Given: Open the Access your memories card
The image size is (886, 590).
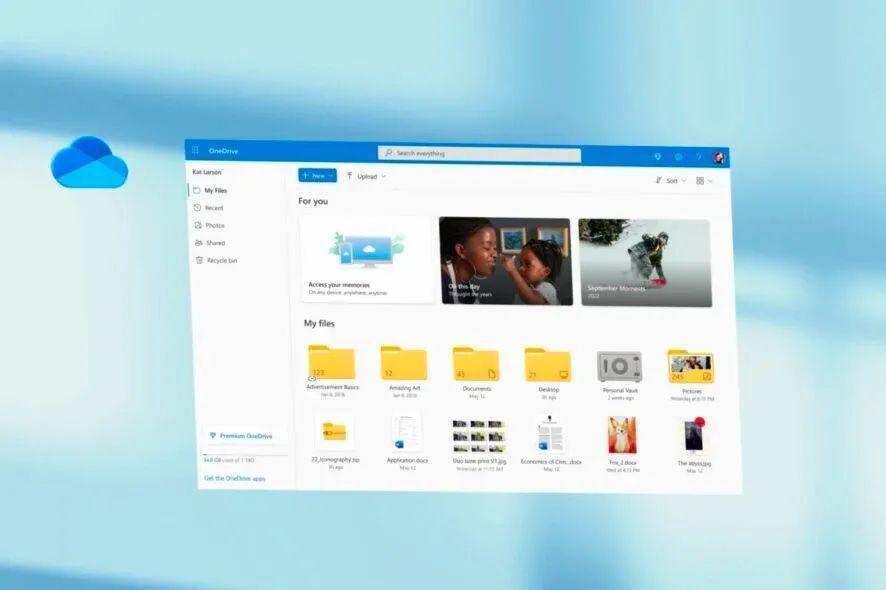Looking at the screenshot, I should 367,259.
